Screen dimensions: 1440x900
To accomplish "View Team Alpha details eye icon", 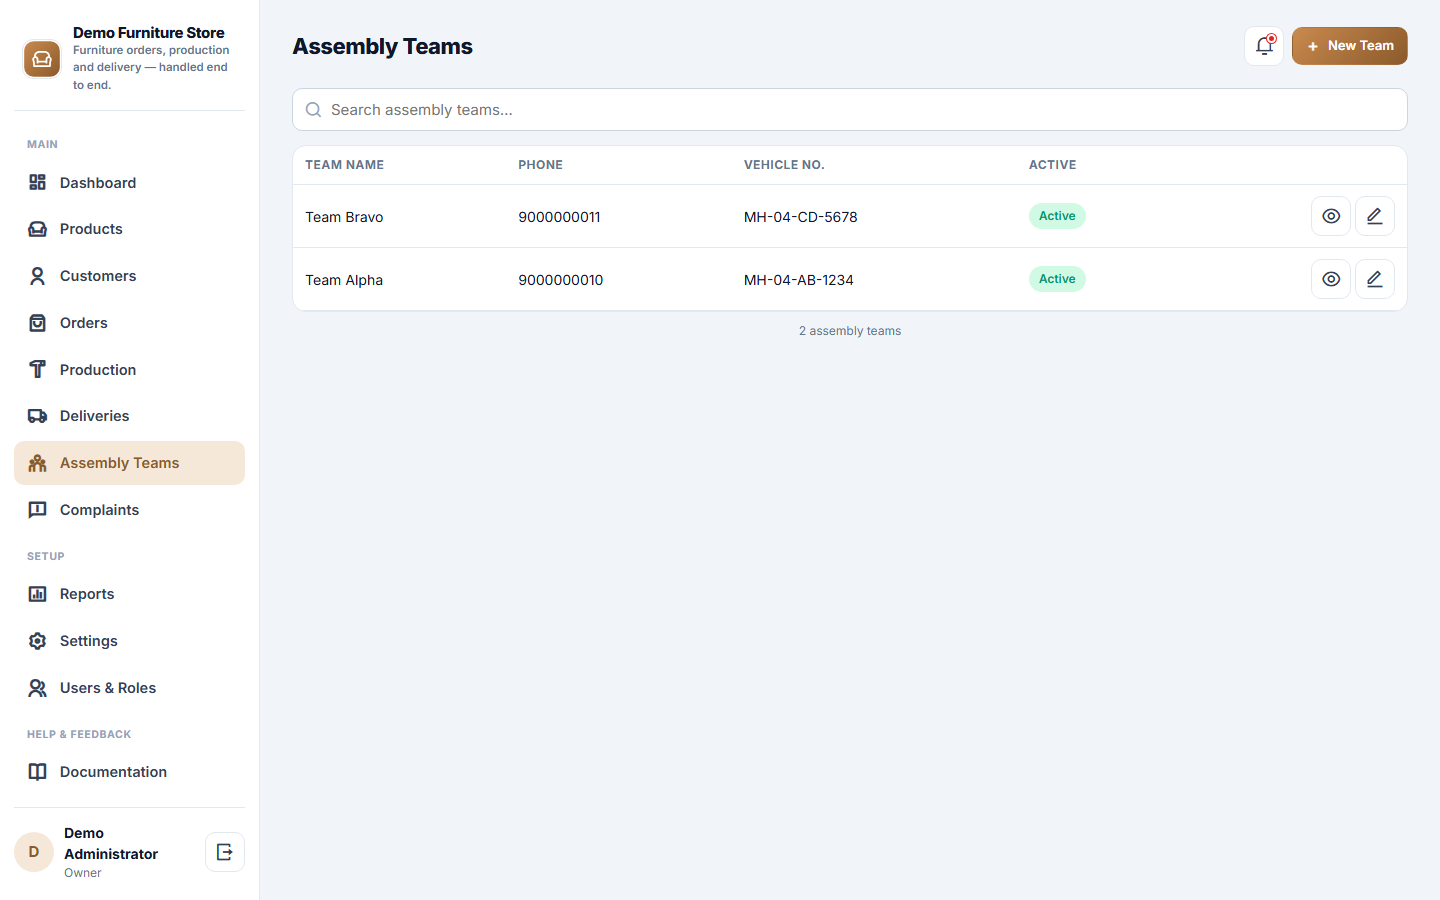I will pyautogui.click(x=1331, y=279).
